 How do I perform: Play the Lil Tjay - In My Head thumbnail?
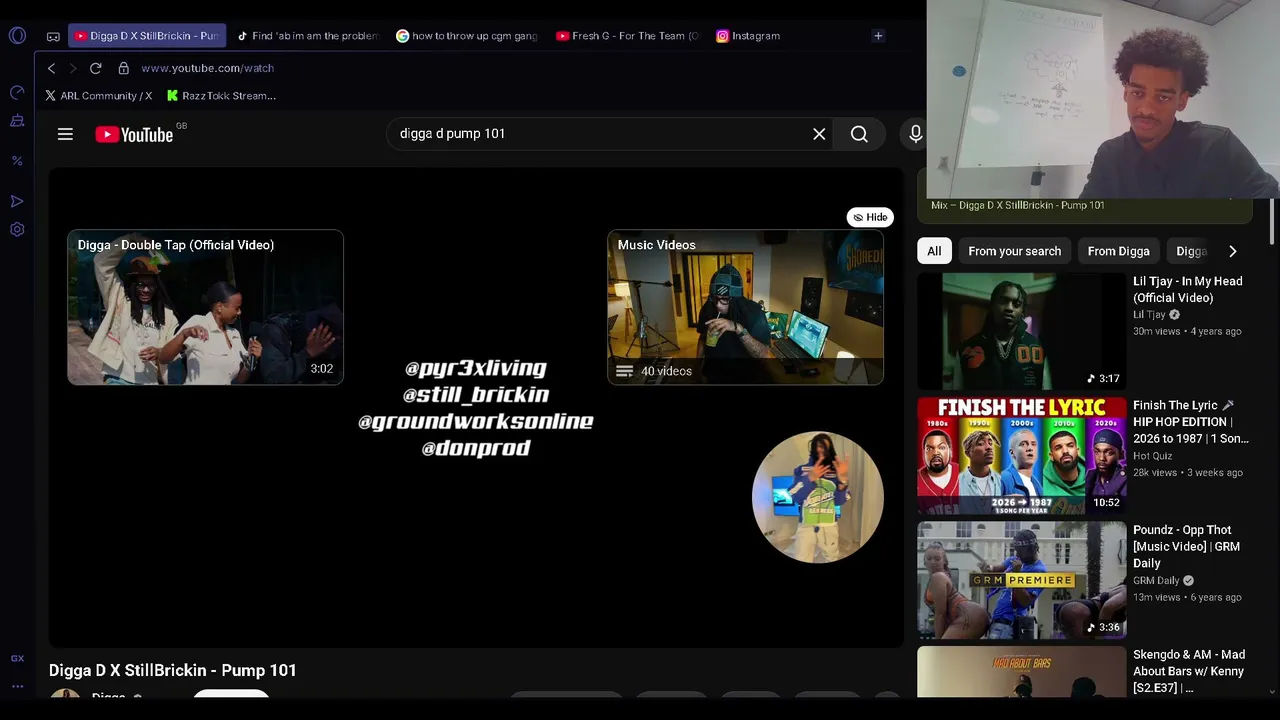coord(1021,331)
